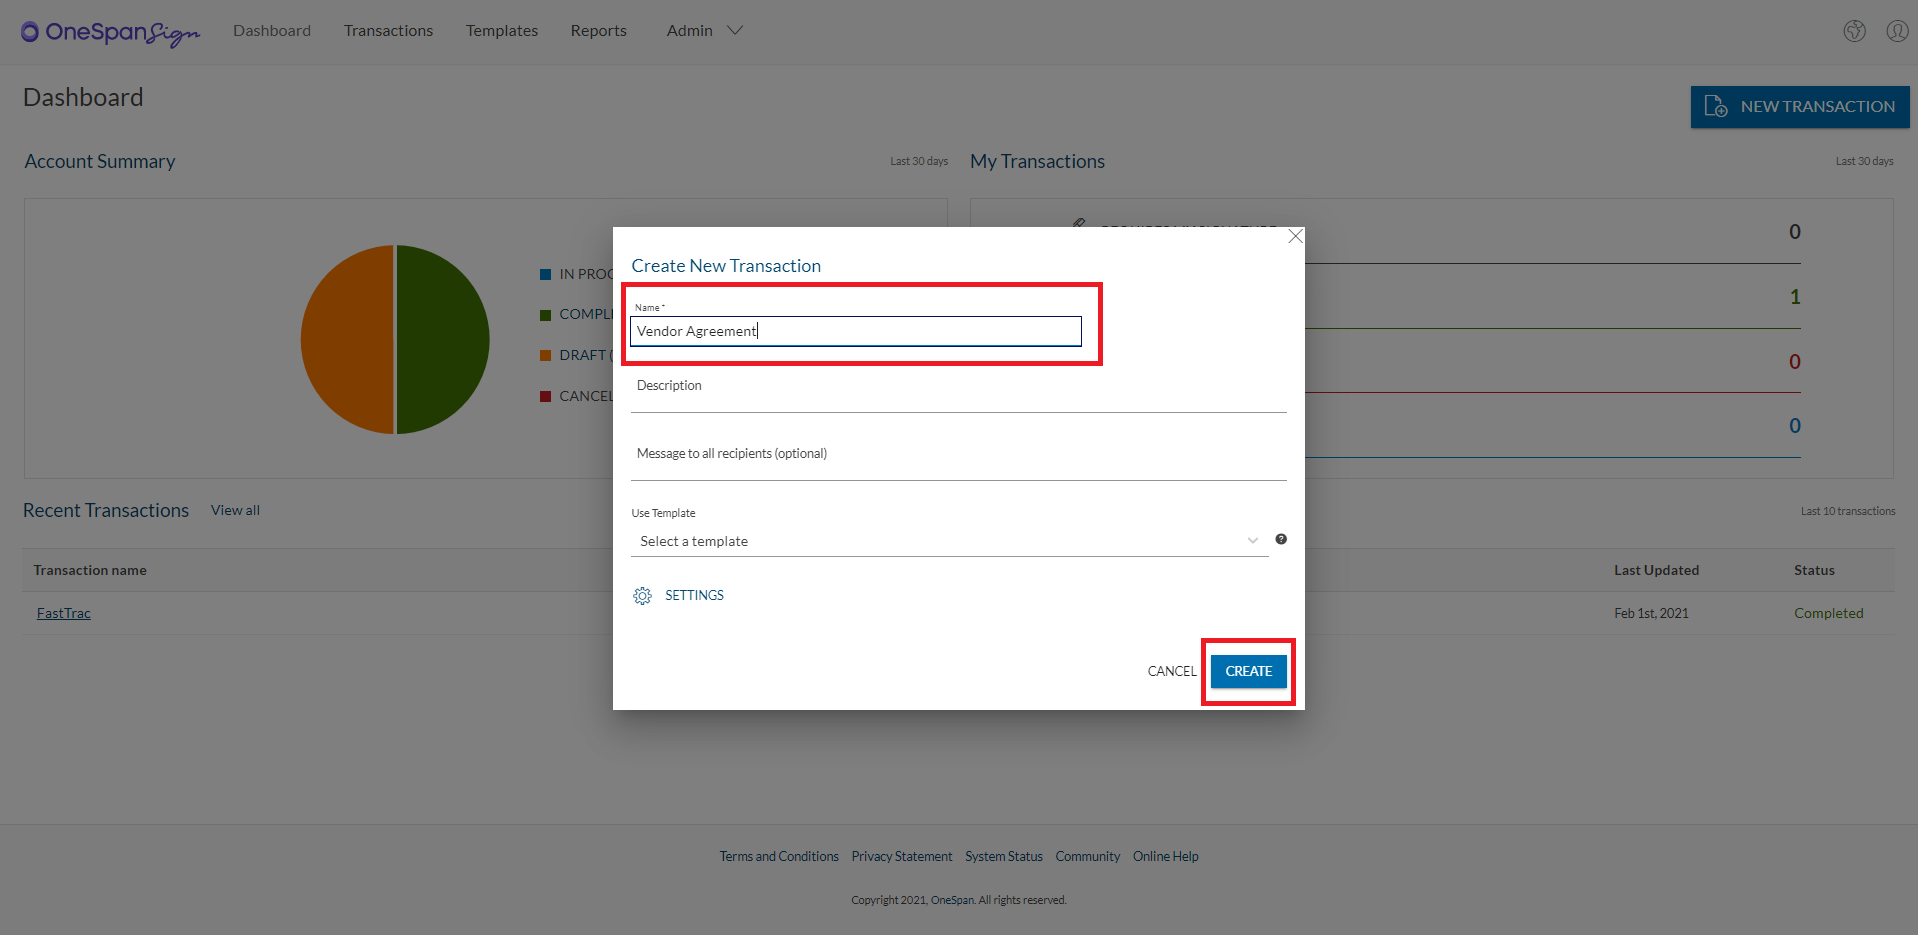
Task: Click the red Cancelled legend swatch
Action: (x=546, y=396)
